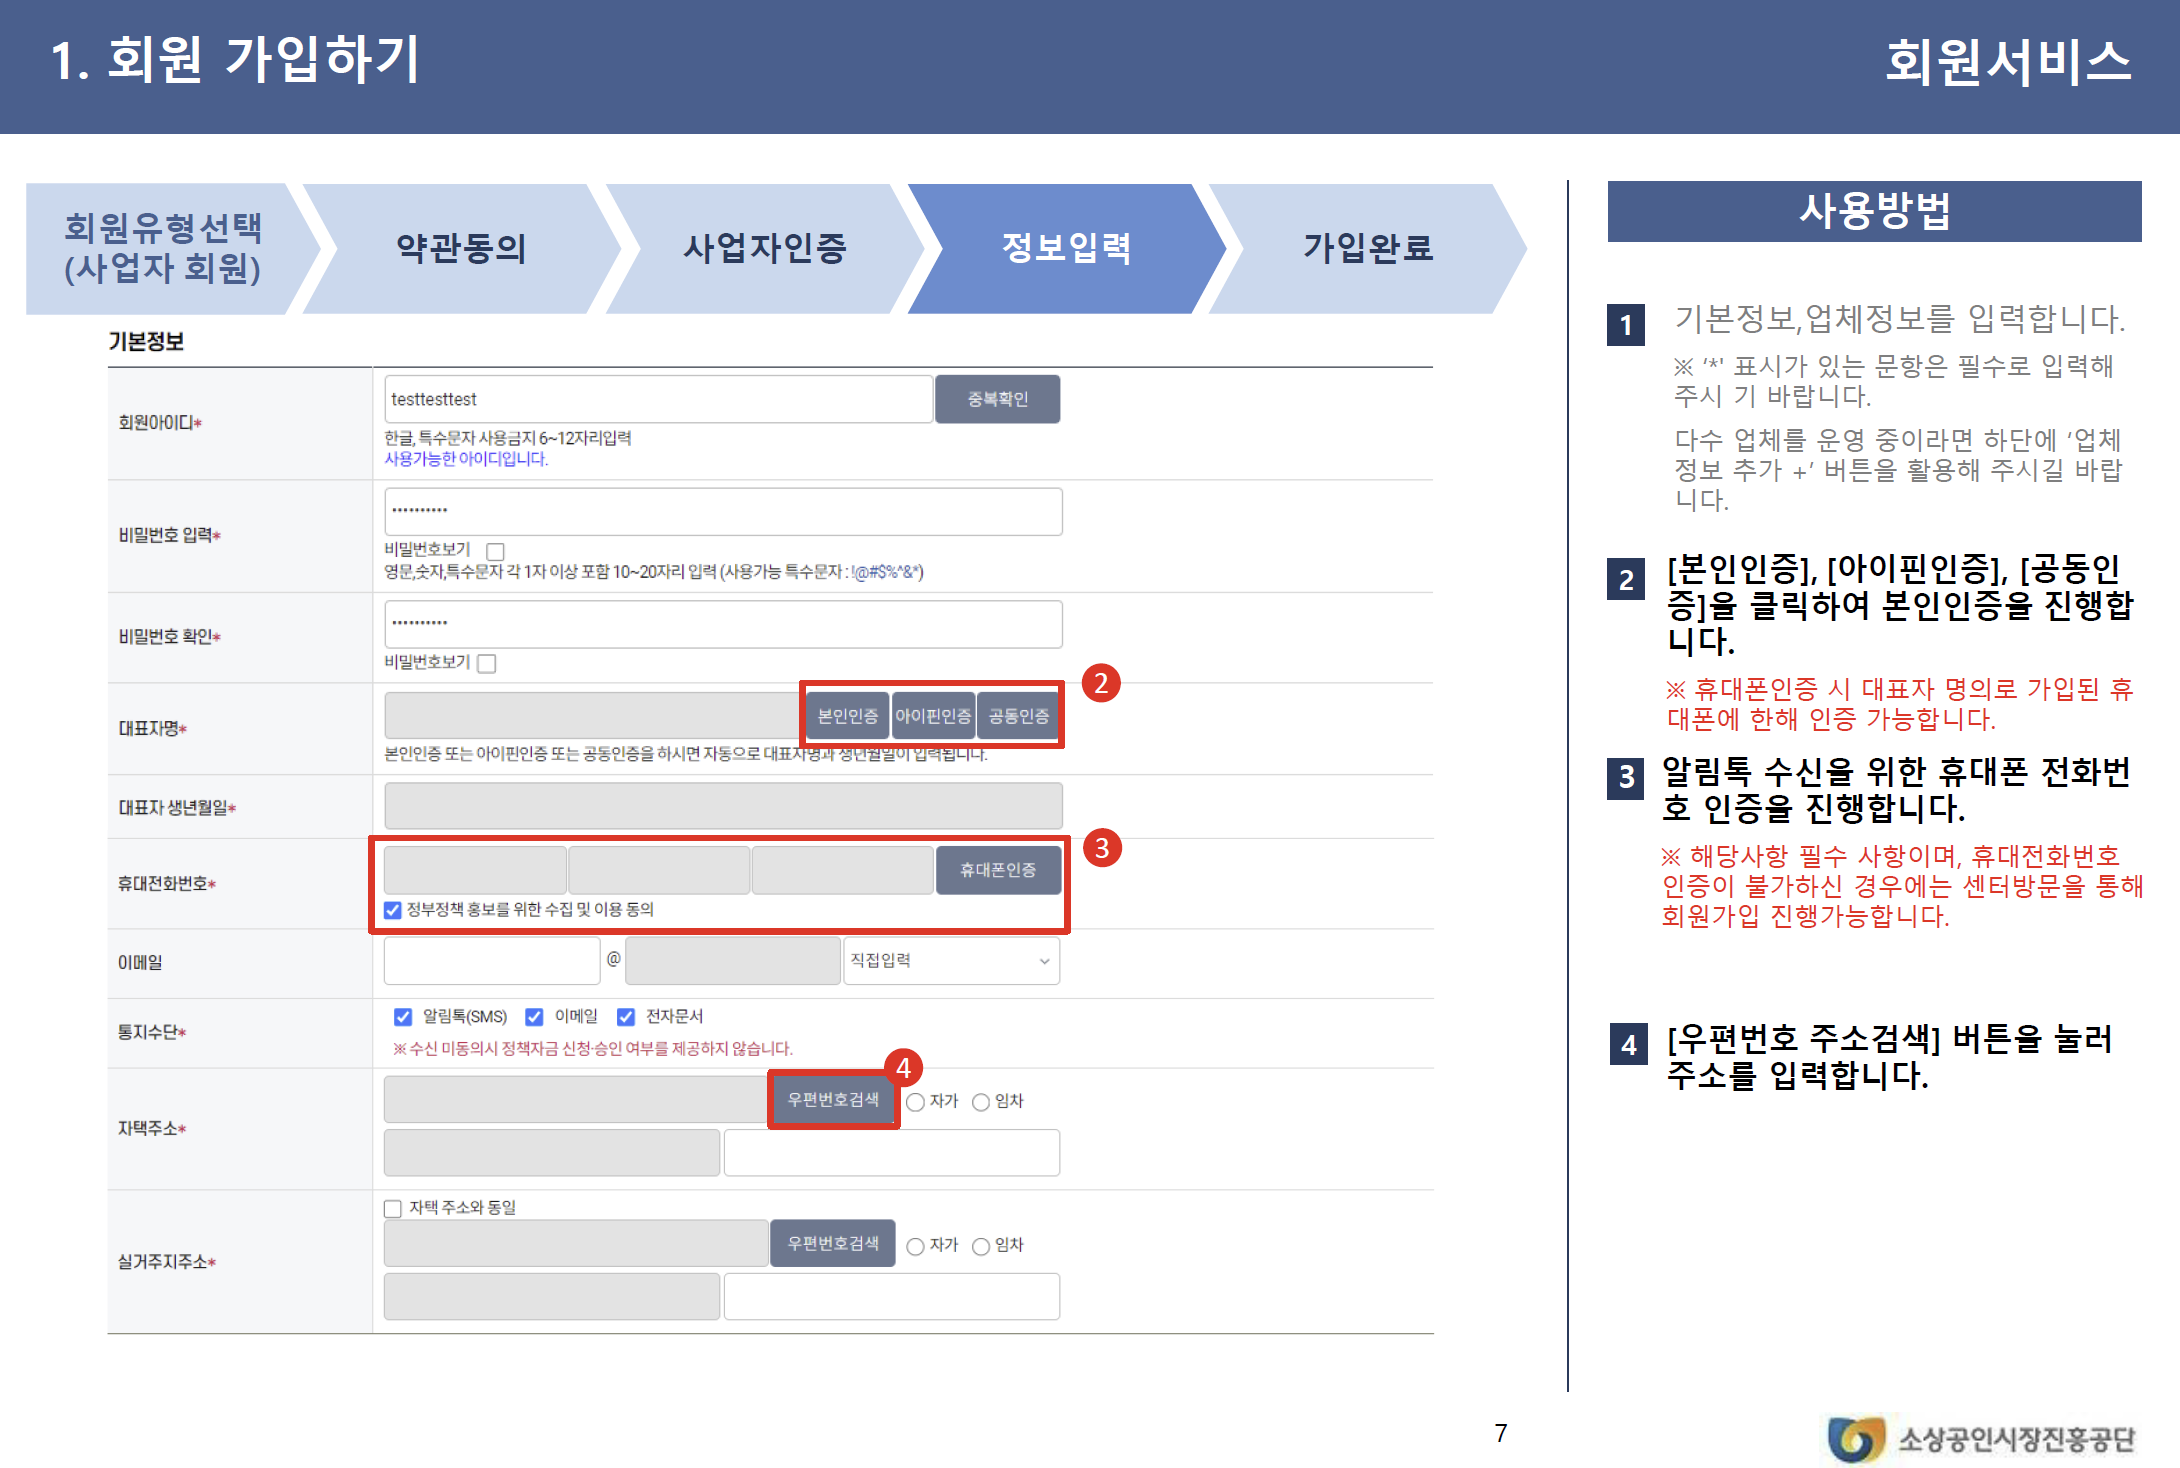Click the 중복확인 duplicate check button
The height and width of the screenshot is (1468, 2180).
997,399
